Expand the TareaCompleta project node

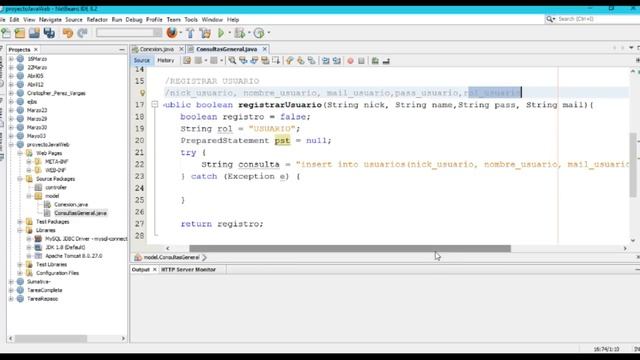(11, 290)
